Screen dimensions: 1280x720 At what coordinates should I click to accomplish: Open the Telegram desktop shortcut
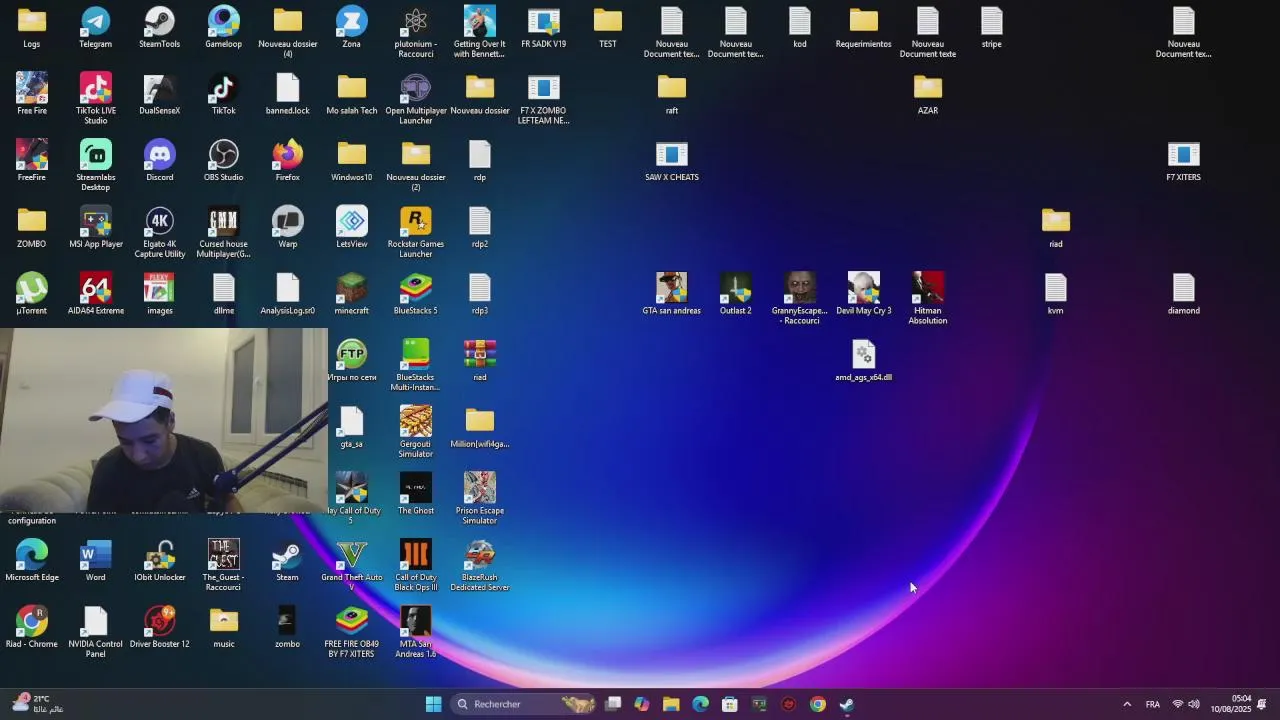coord(96,27)
